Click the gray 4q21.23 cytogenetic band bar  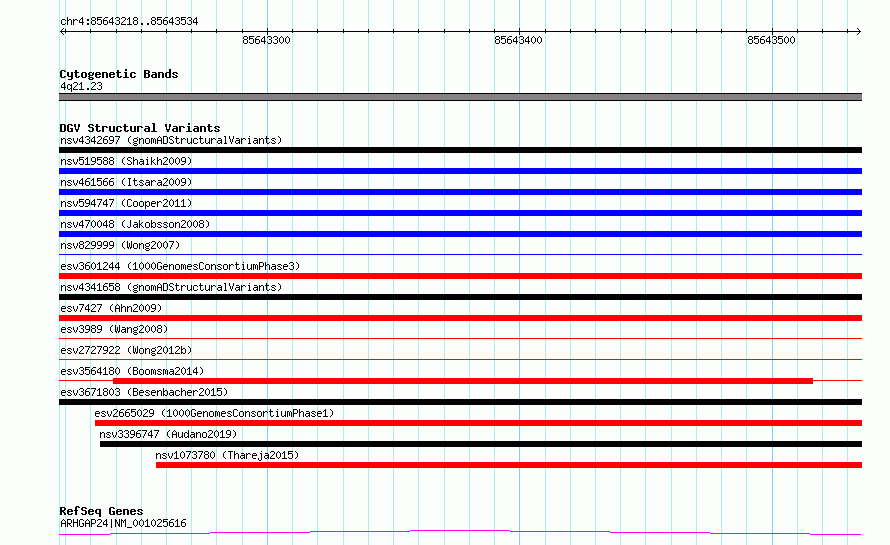(460, 97)
